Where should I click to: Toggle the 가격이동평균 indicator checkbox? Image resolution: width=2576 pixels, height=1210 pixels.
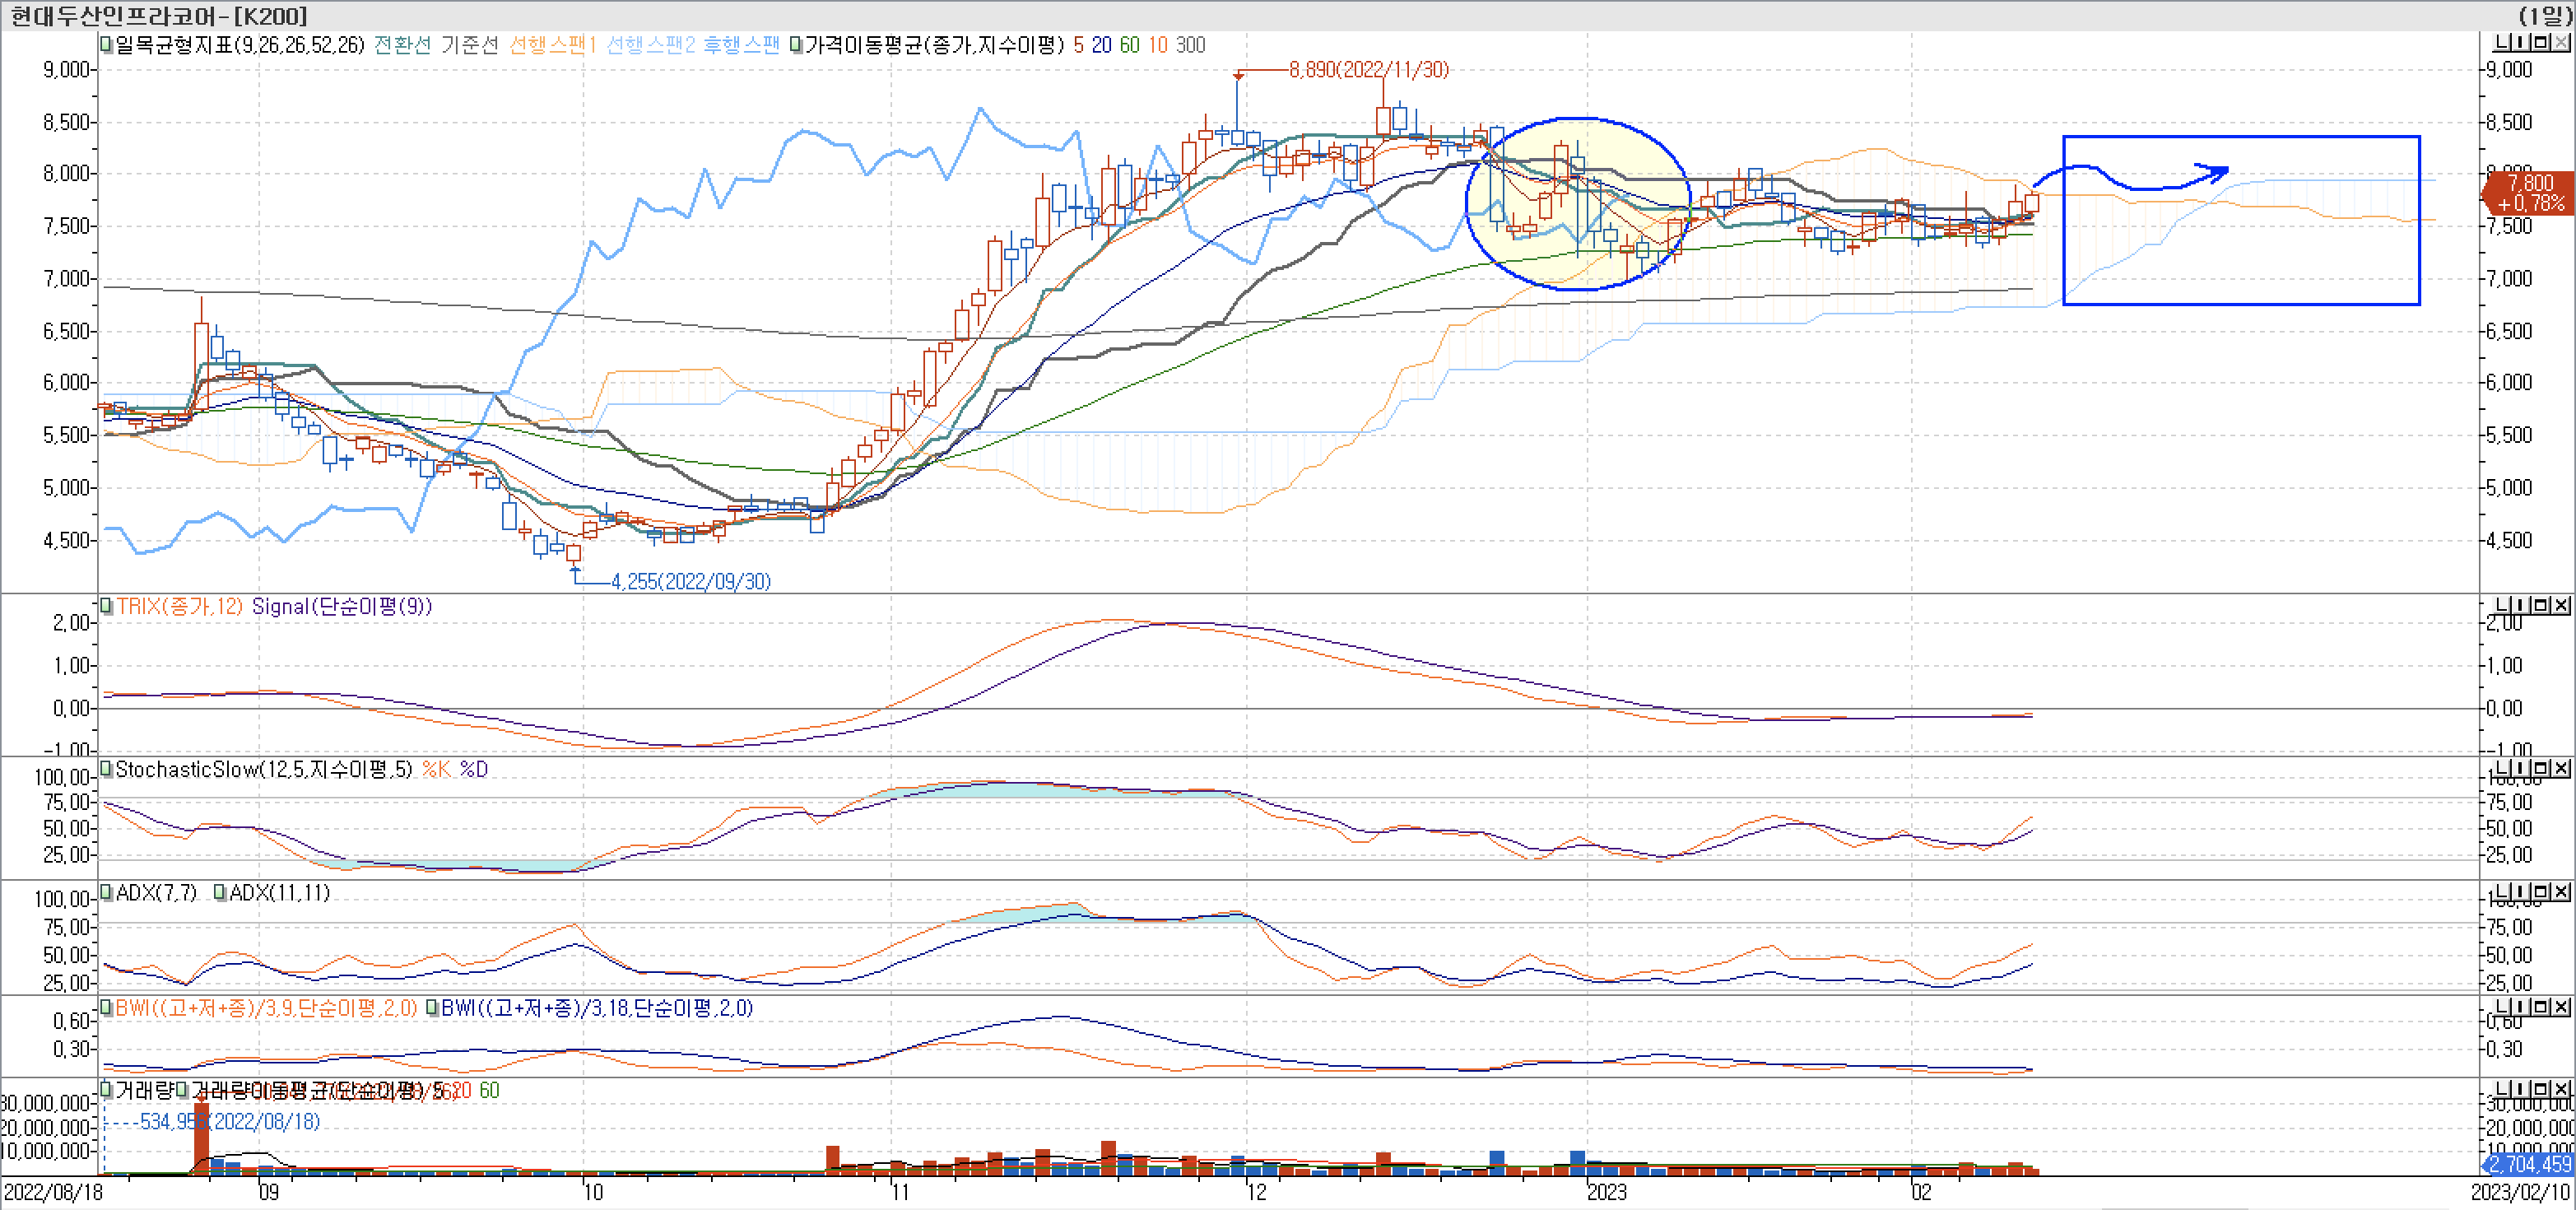point(795,45)
